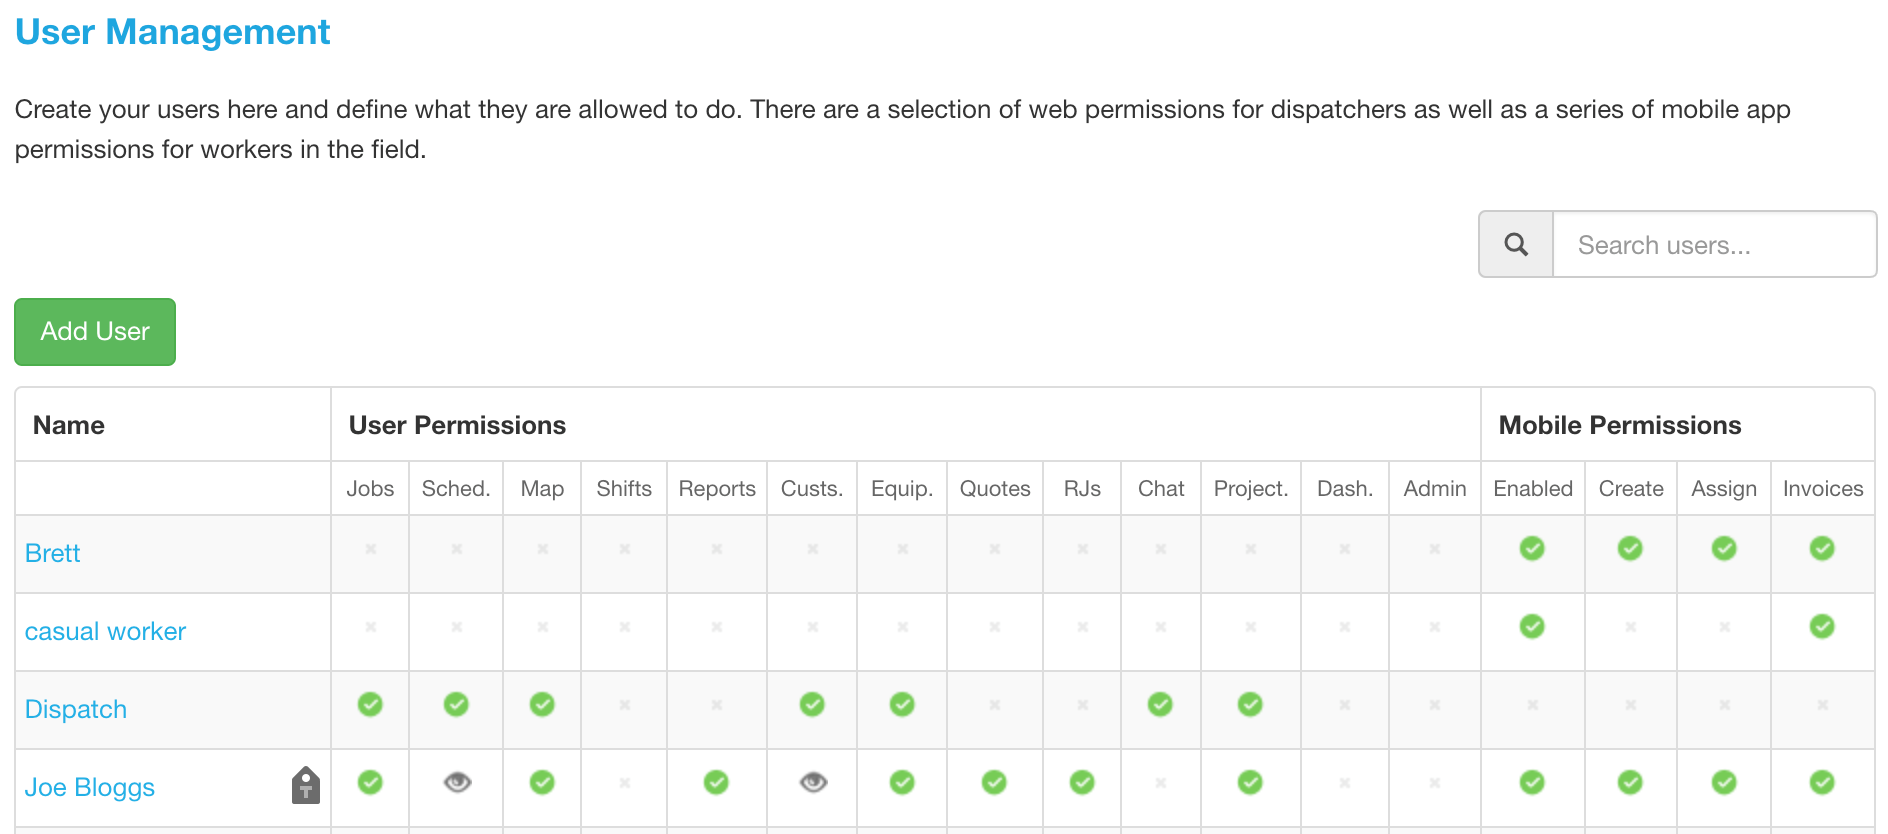Enable casual worker's mobile Create cross

pos(1630,627)
